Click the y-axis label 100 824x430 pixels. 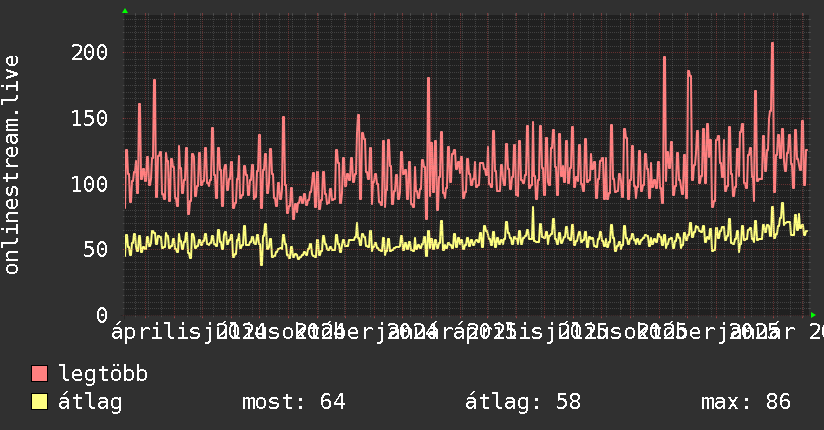(x=89, y=184)
